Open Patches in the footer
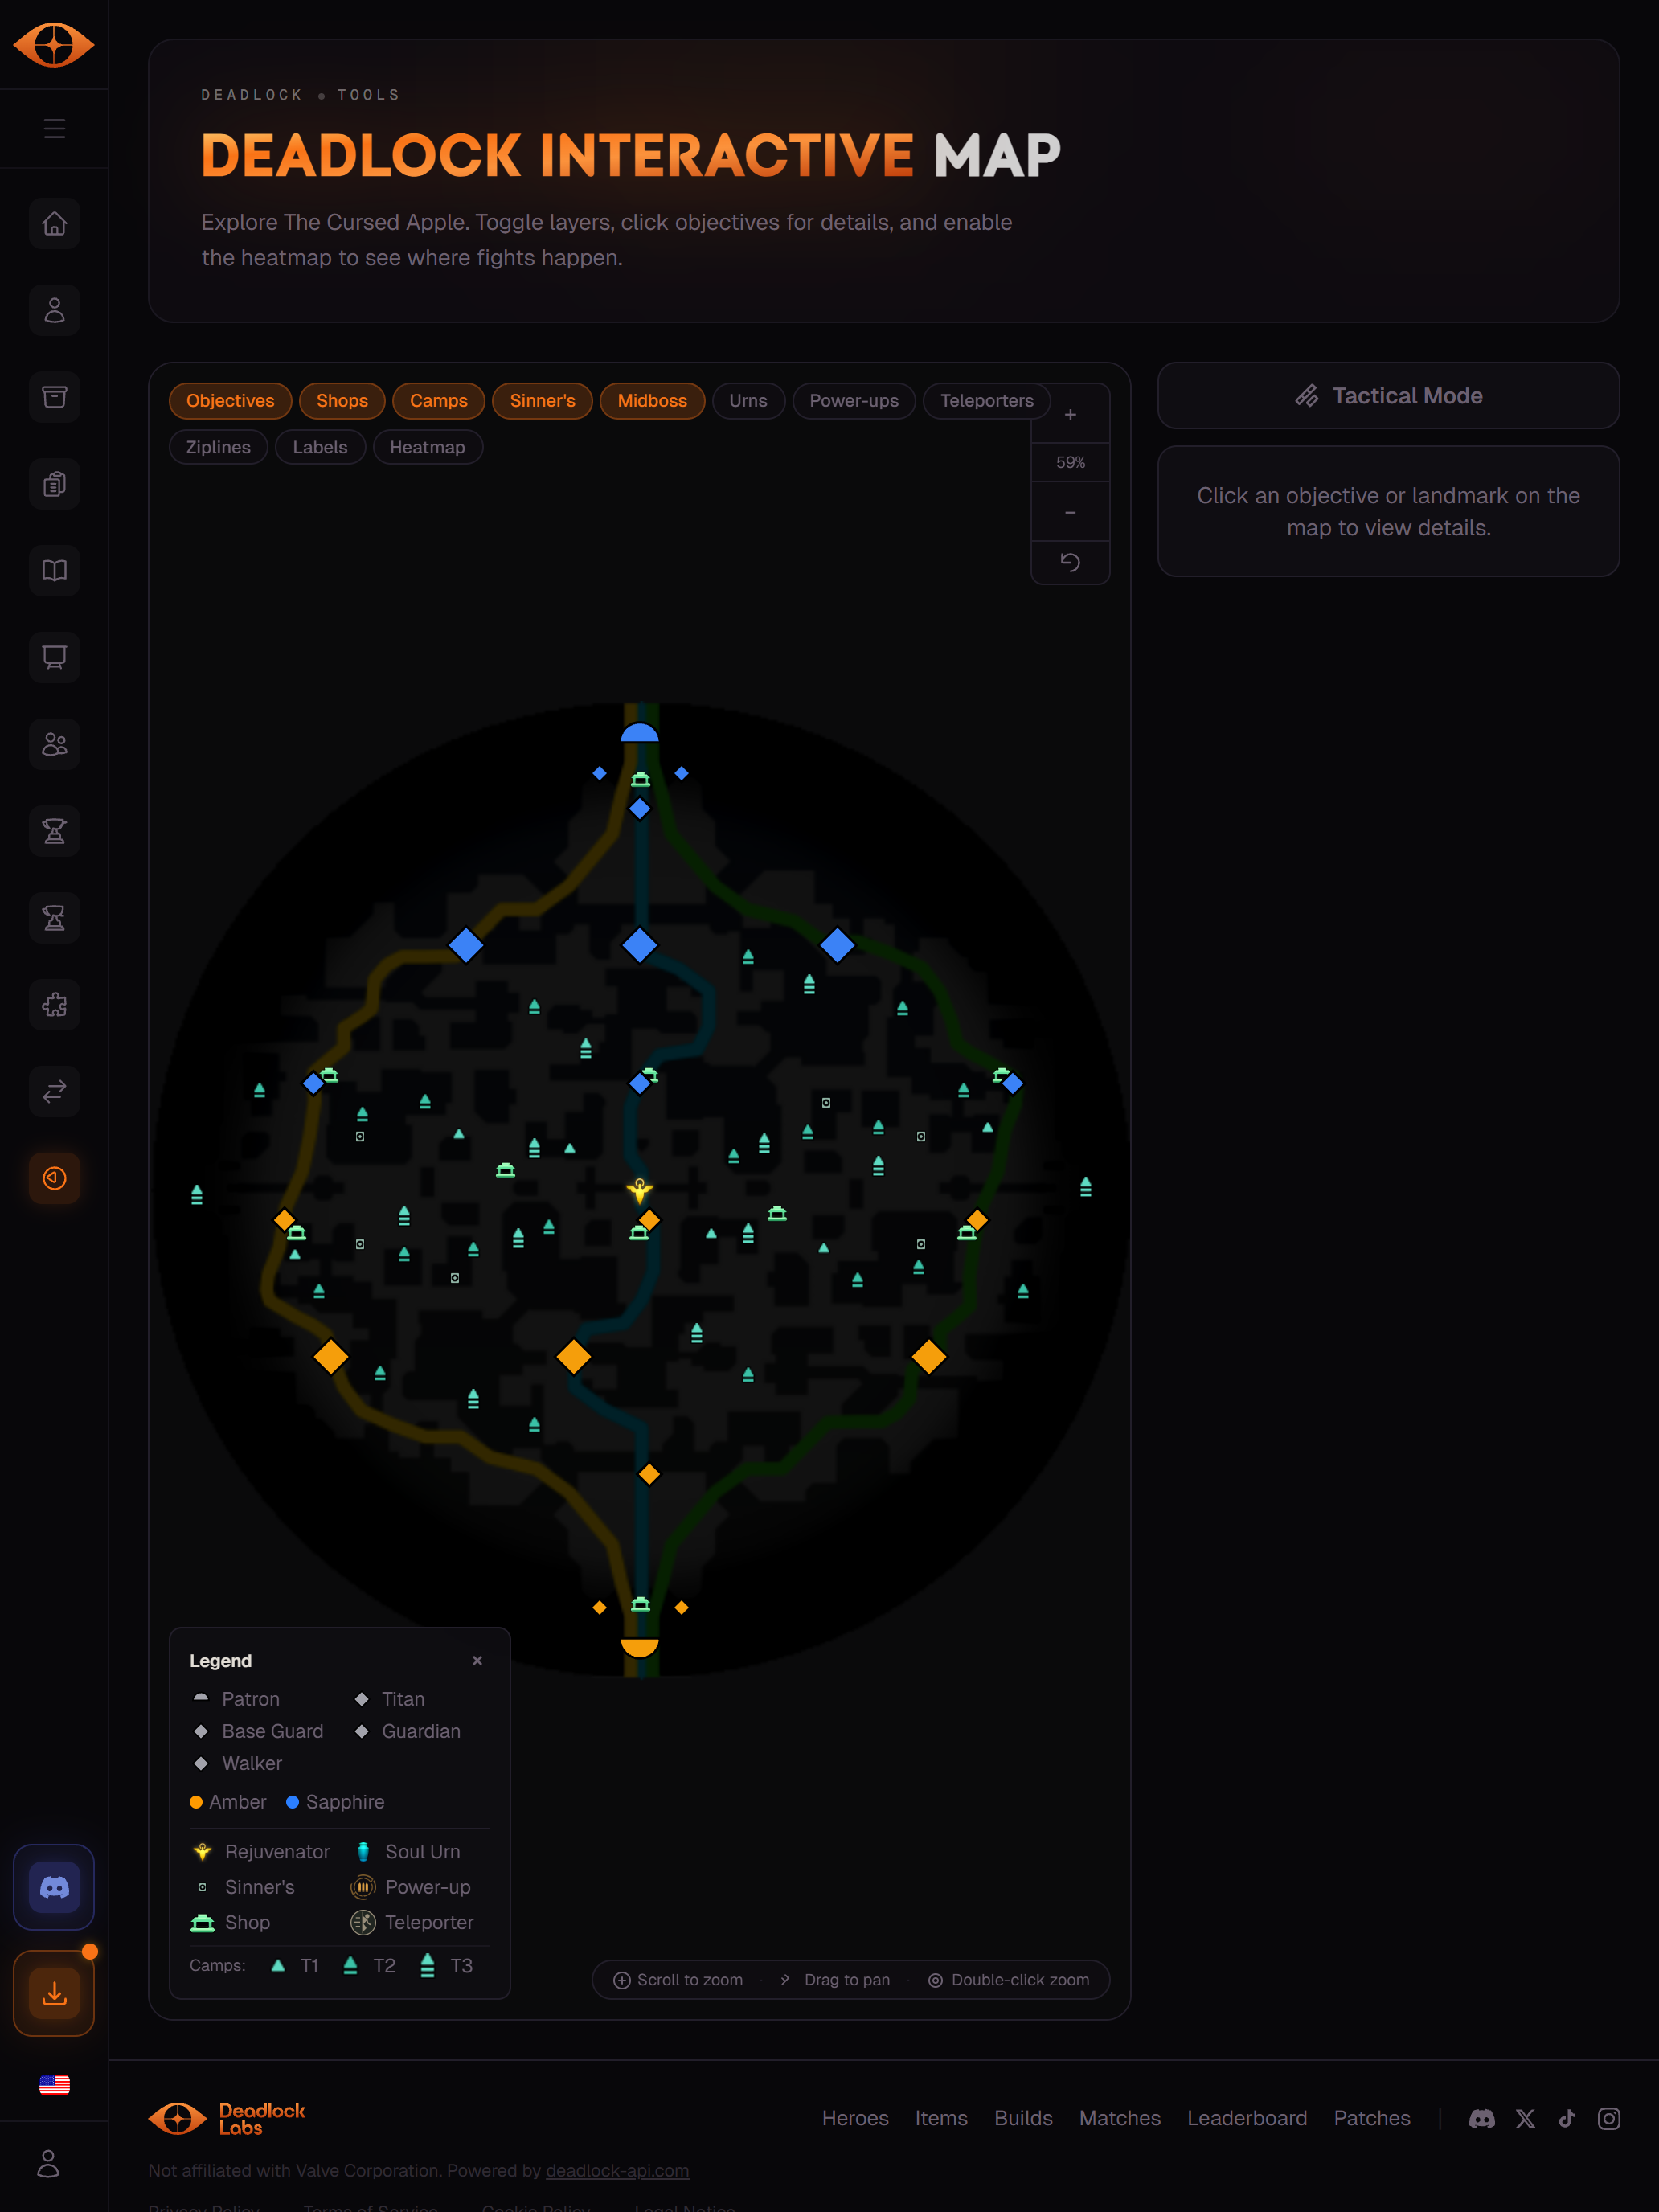 (x=1371, y=2118)
